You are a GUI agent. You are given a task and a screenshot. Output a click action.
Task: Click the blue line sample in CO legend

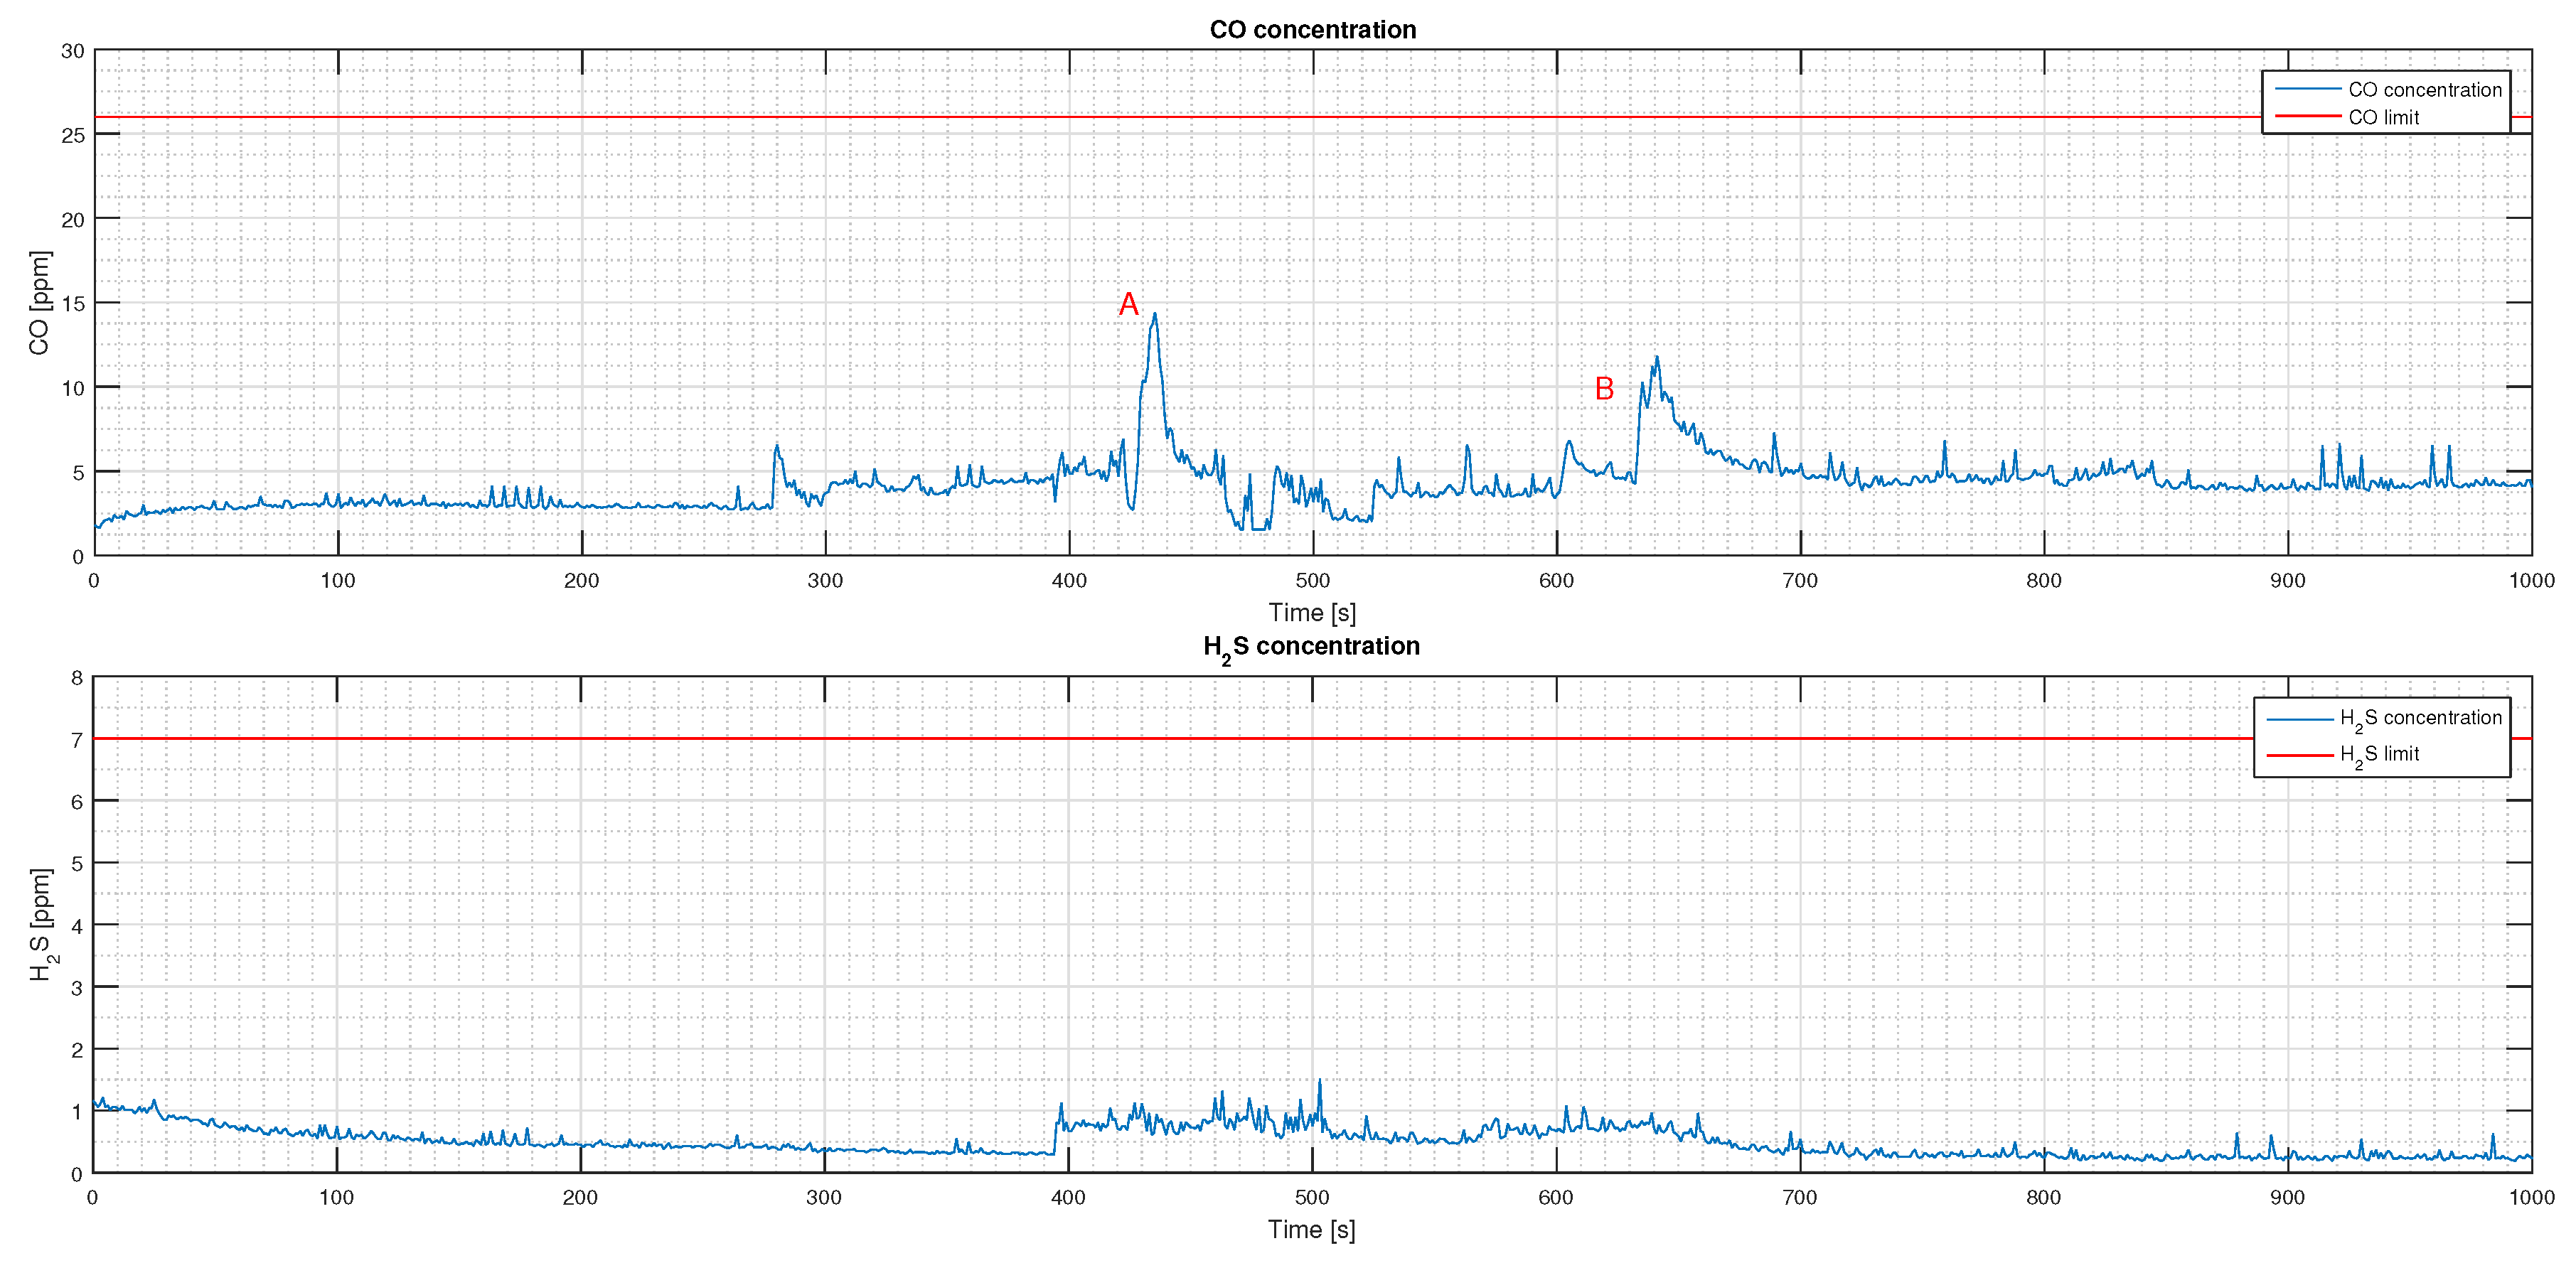[x=2307, y=90]
